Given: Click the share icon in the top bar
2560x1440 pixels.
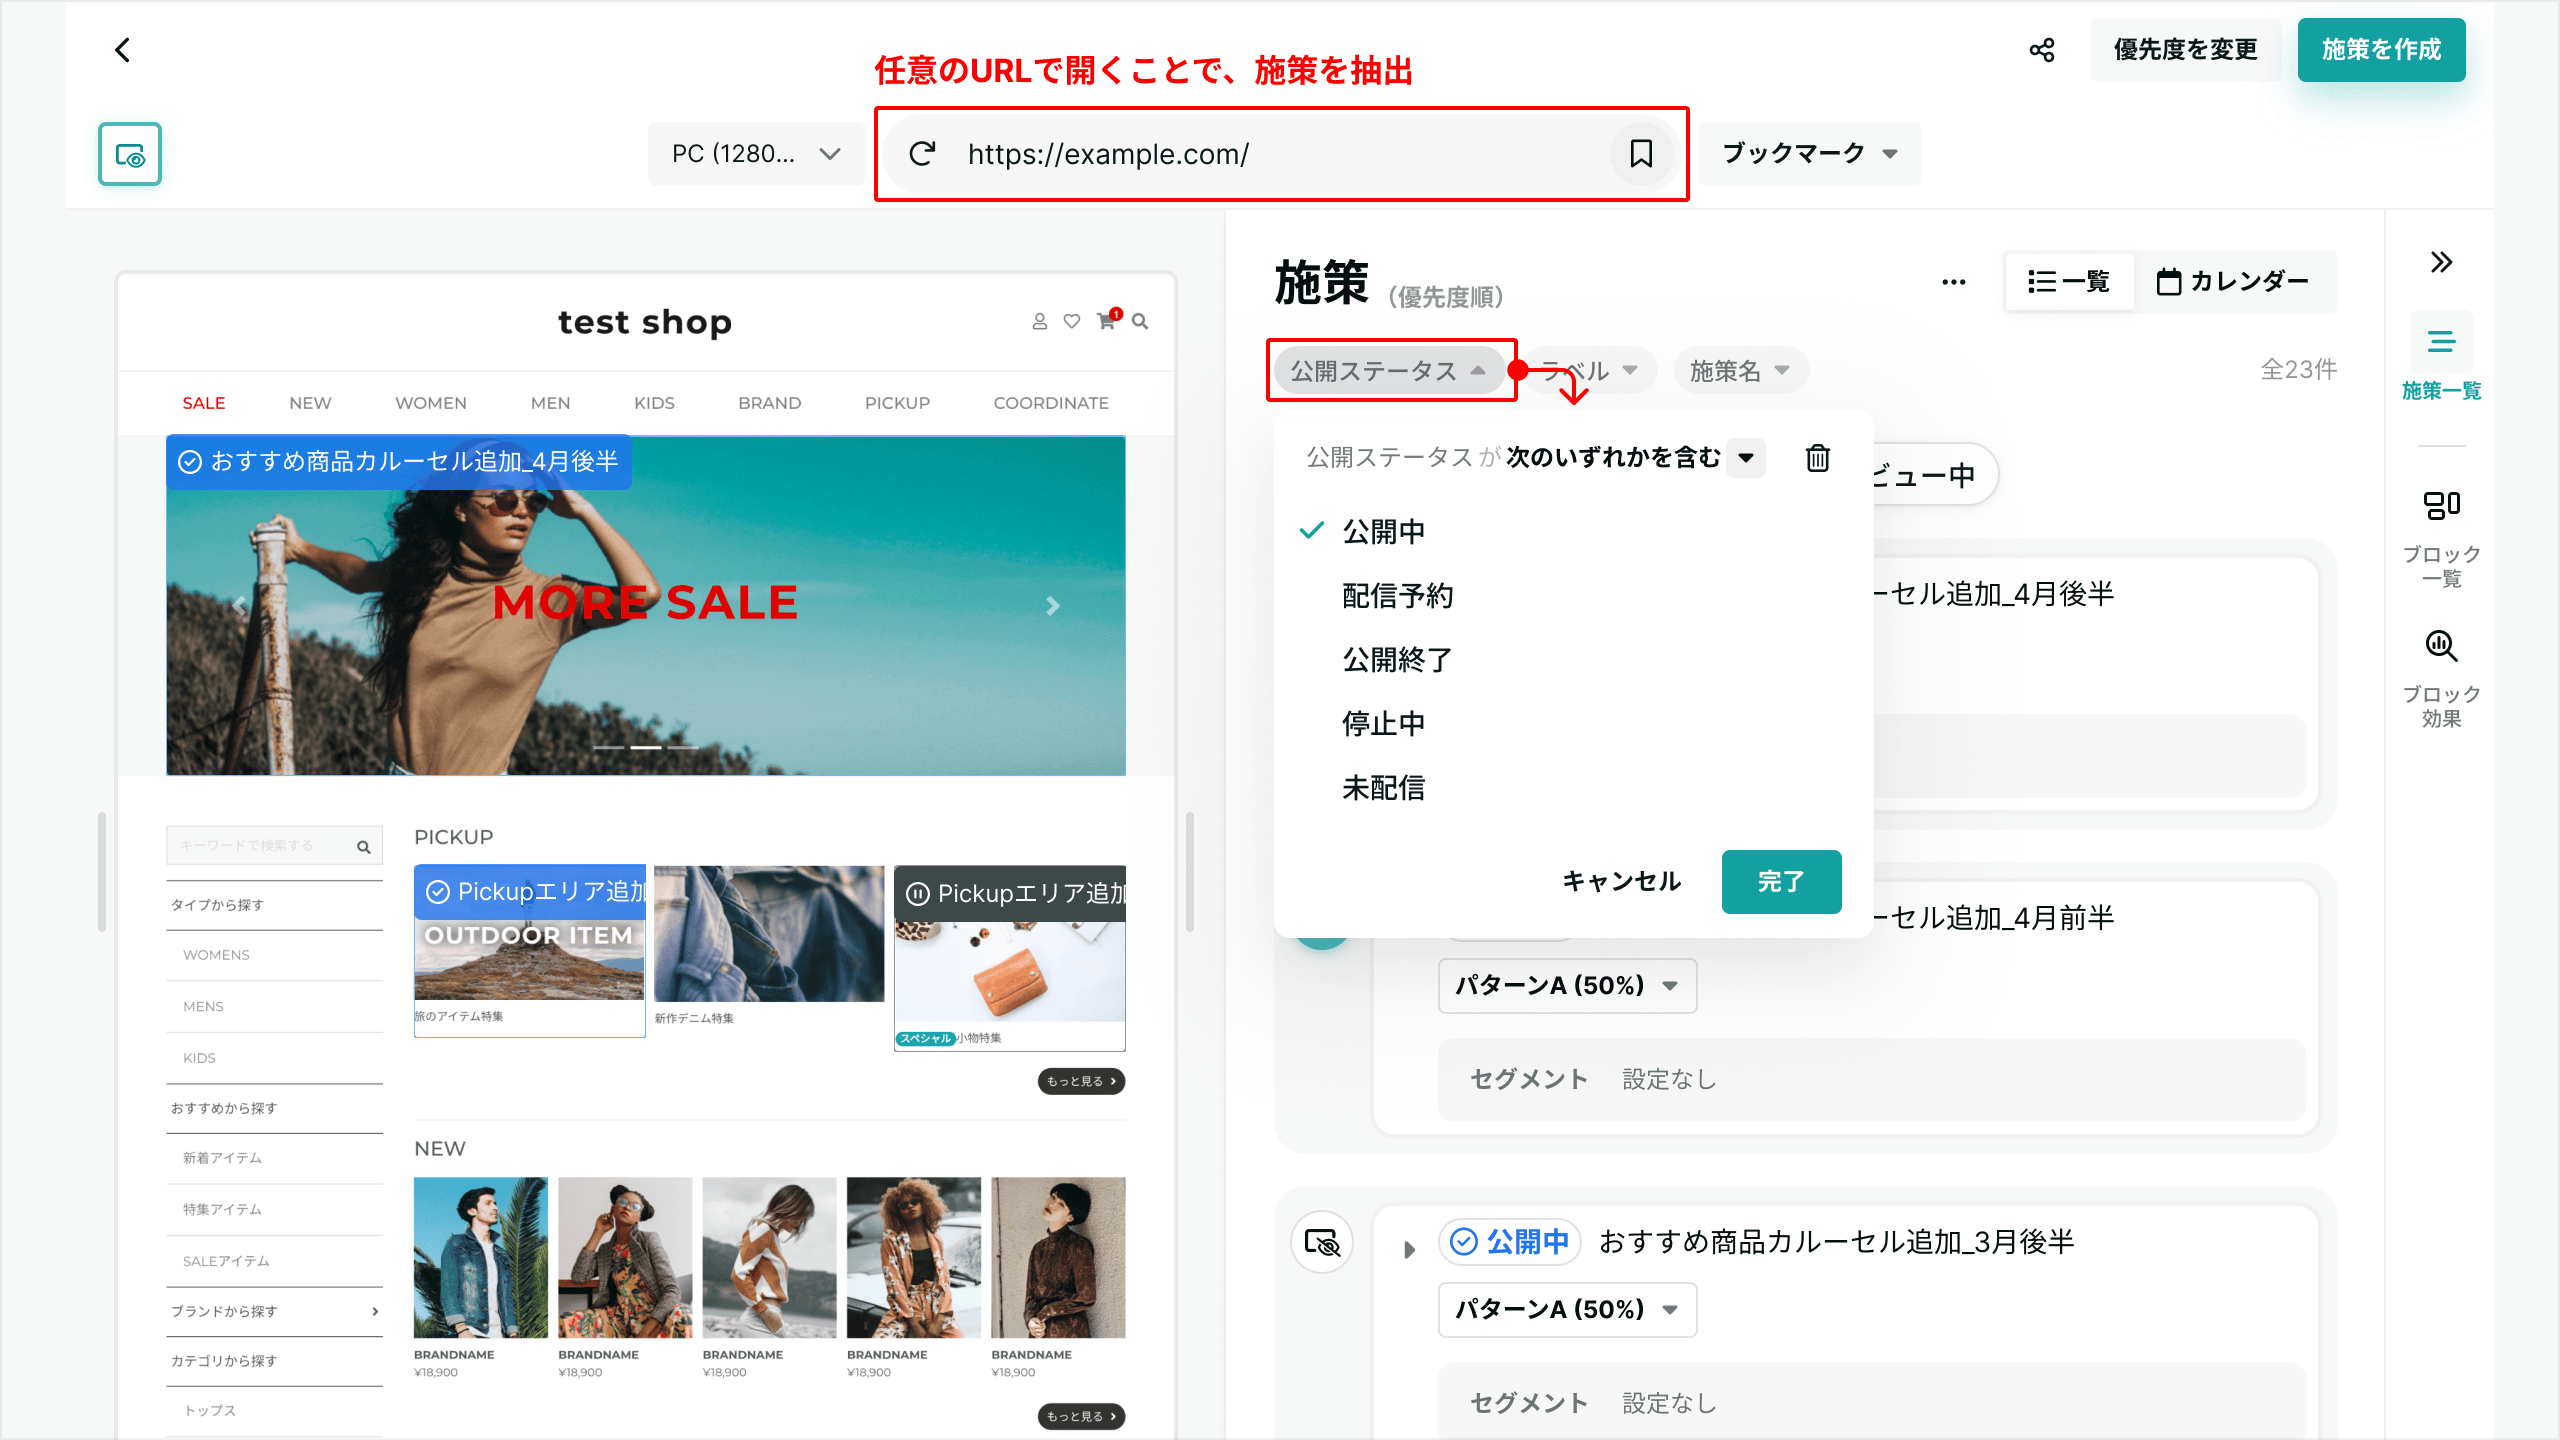Looking at the screenshot, I should (x=2042, y=50).
